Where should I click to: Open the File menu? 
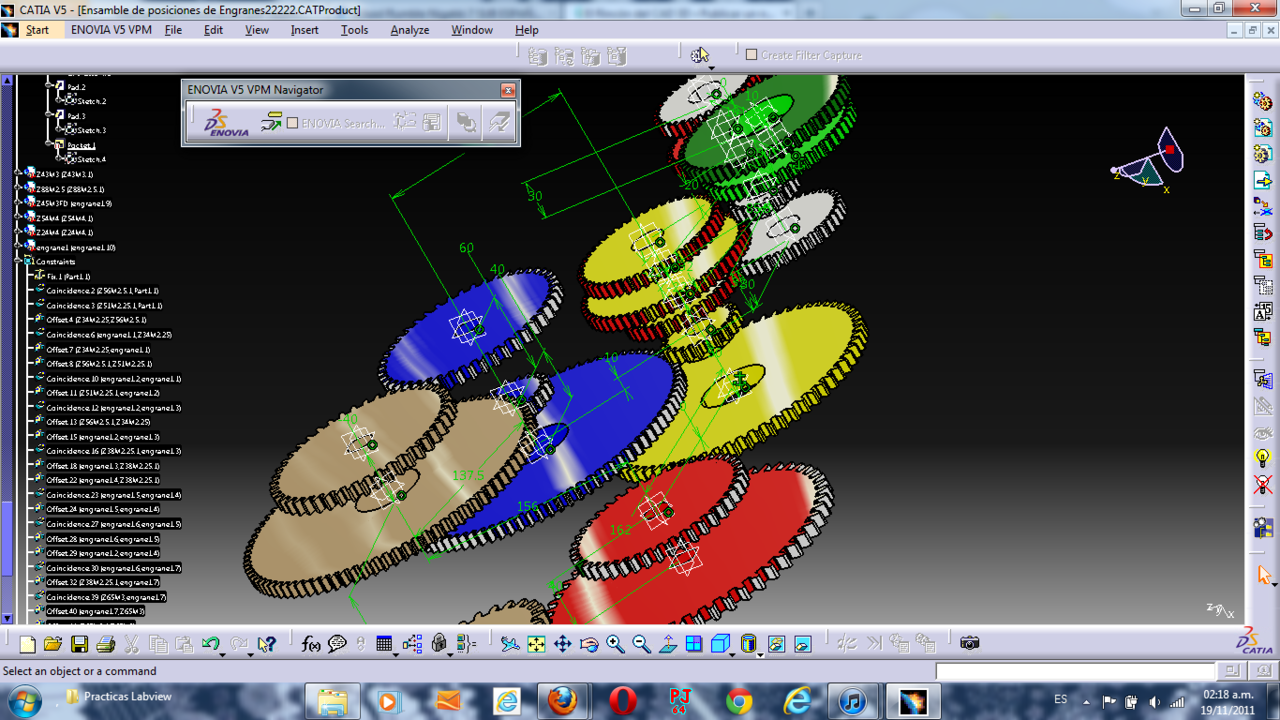[173, 30]
